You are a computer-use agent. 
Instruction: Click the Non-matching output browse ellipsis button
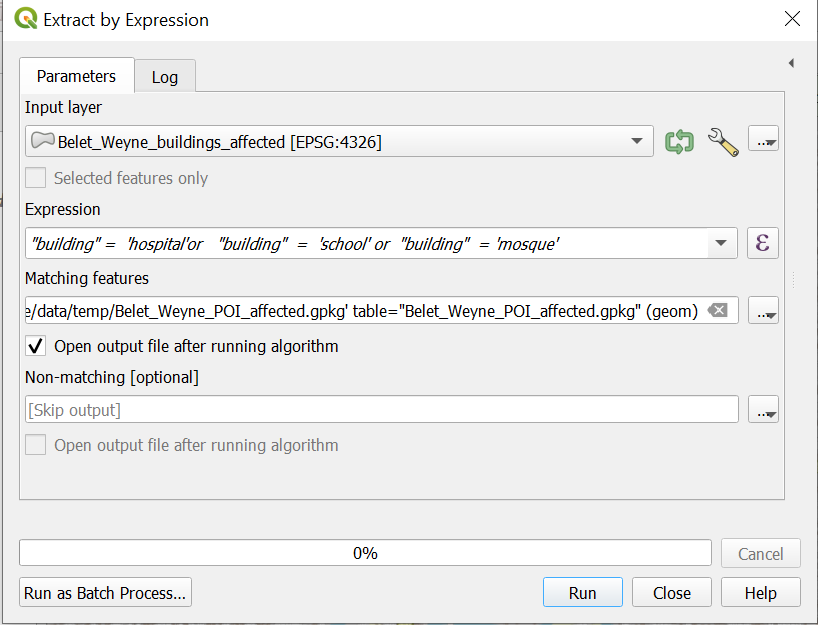tap(763, 410)
